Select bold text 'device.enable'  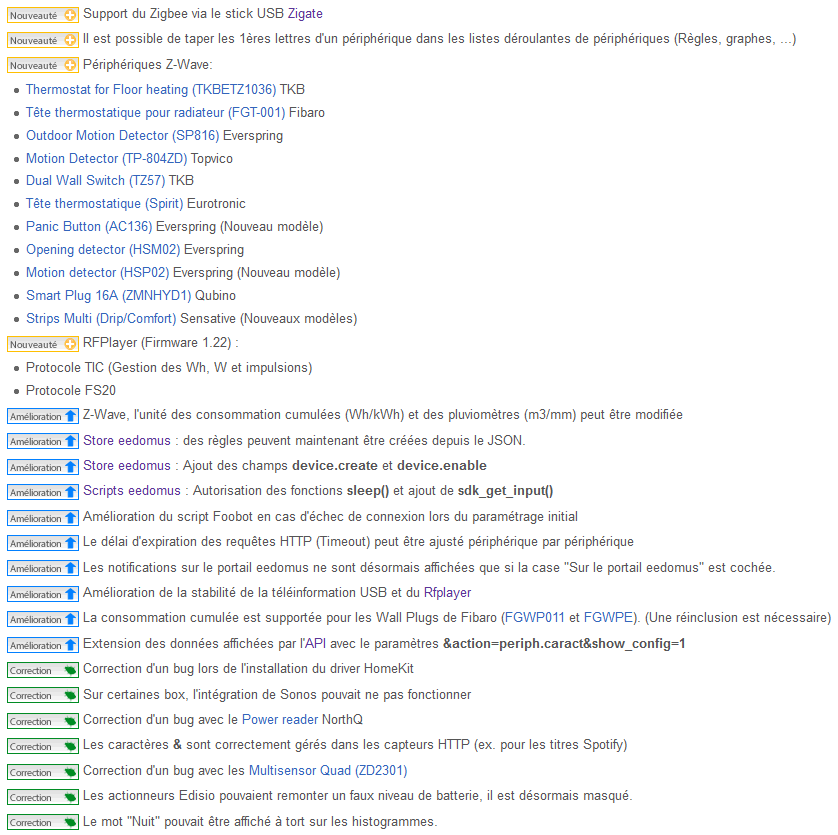pos(441,466)
